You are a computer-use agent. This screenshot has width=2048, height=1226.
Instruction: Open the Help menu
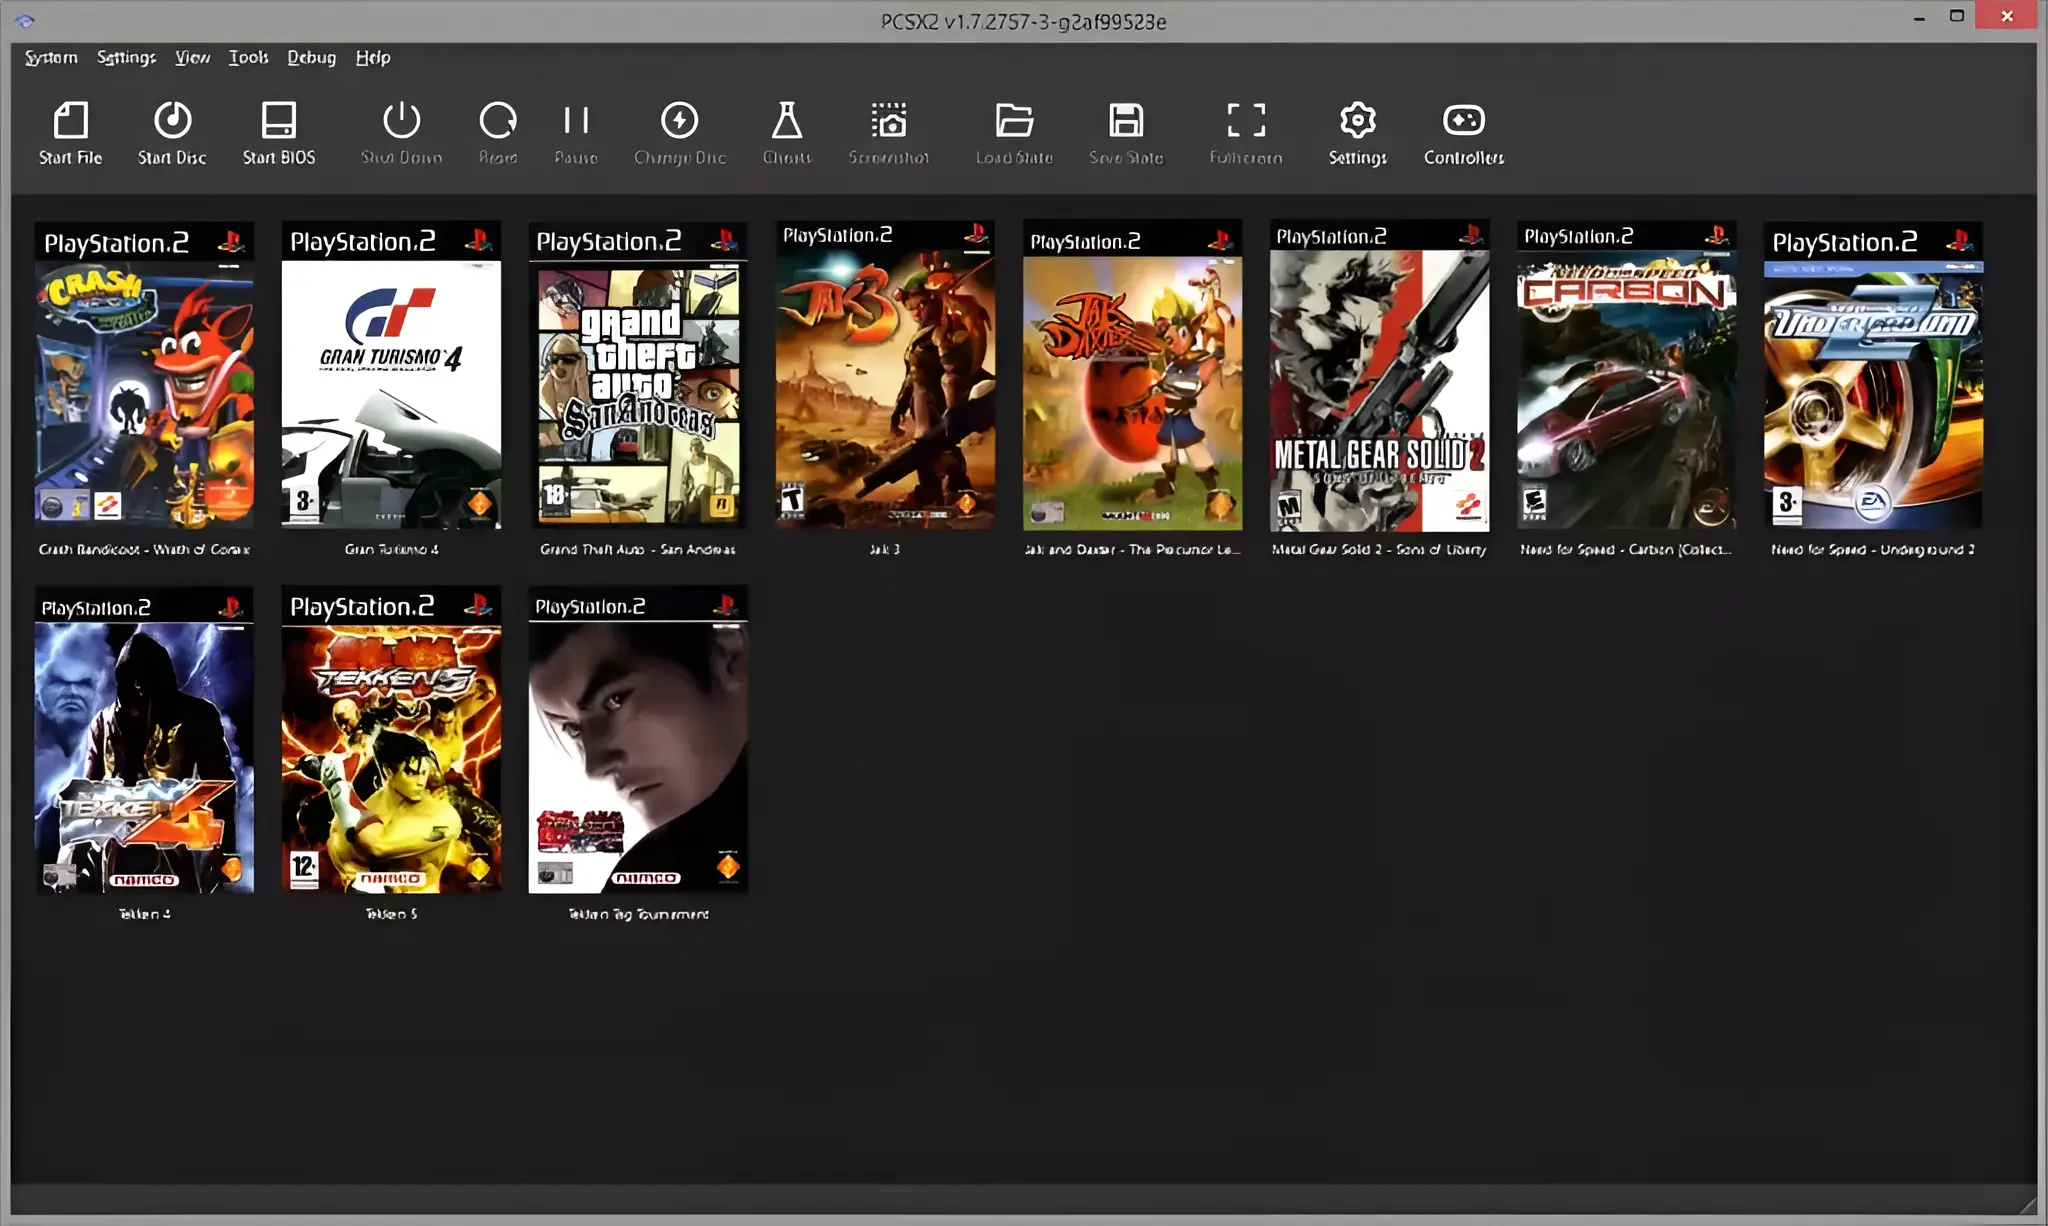[x=373, y=57]
